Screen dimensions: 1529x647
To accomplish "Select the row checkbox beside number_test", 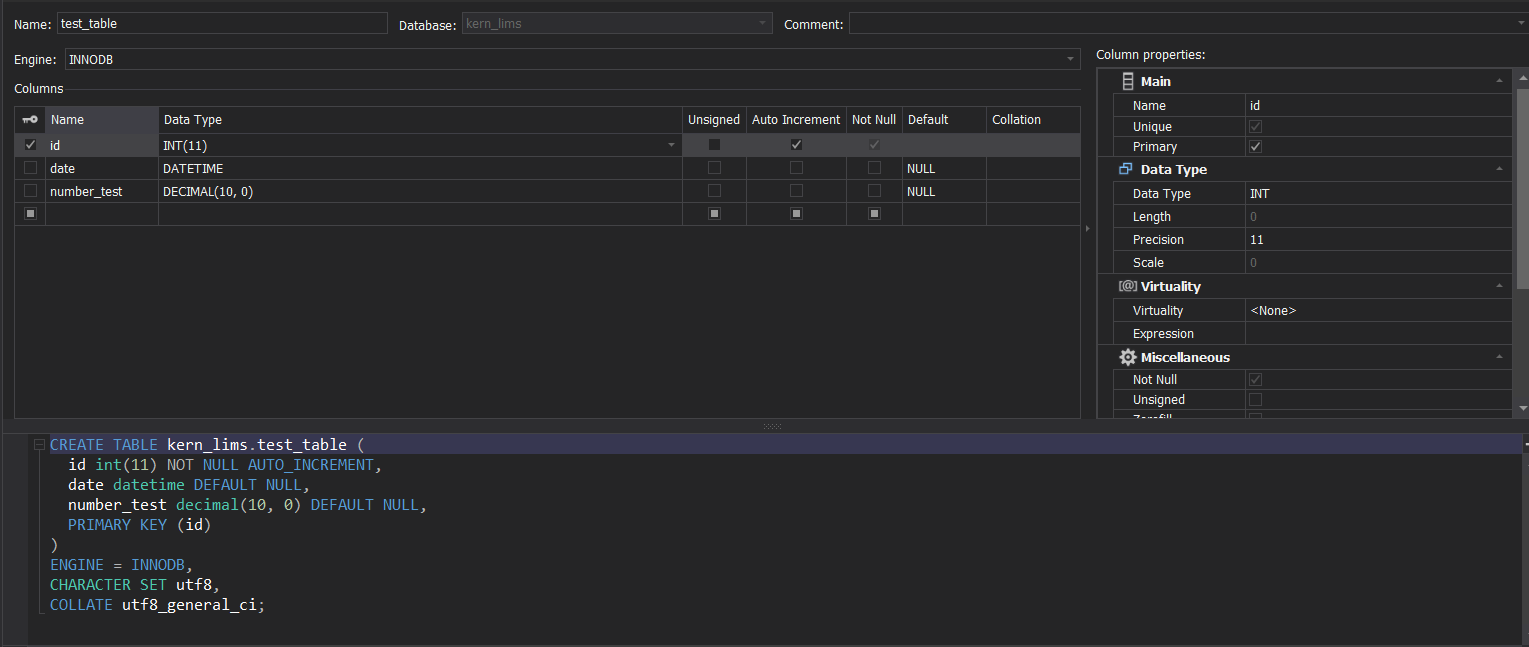I will coord(30,190).
